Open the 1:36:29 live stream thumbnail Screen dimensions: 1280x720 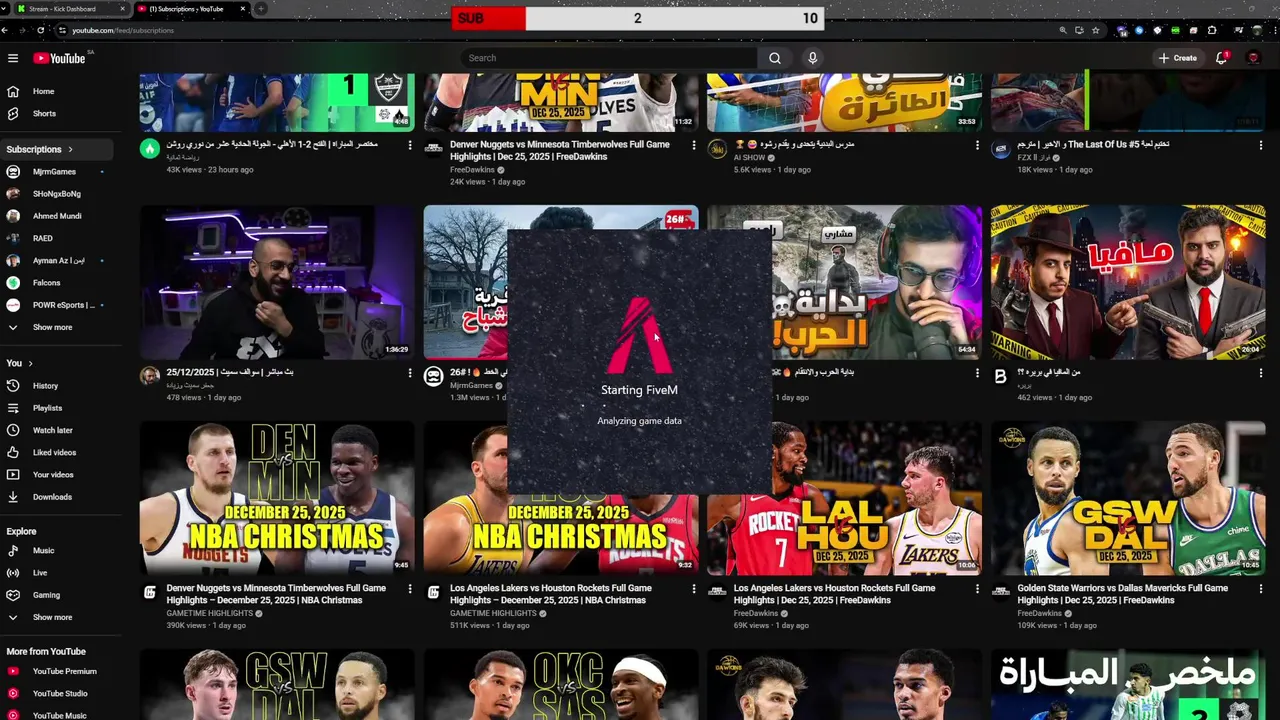click(x=277, y=282)
